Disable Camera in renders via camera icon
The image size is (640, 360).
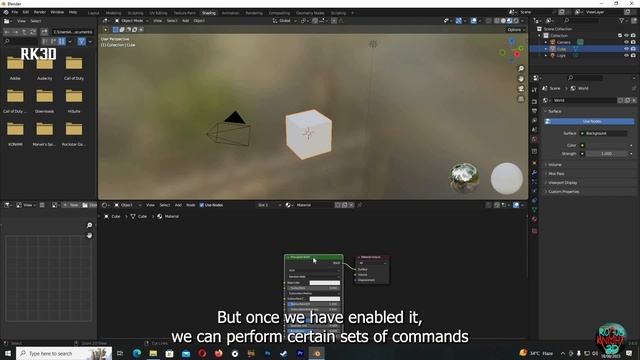(633, 42)
